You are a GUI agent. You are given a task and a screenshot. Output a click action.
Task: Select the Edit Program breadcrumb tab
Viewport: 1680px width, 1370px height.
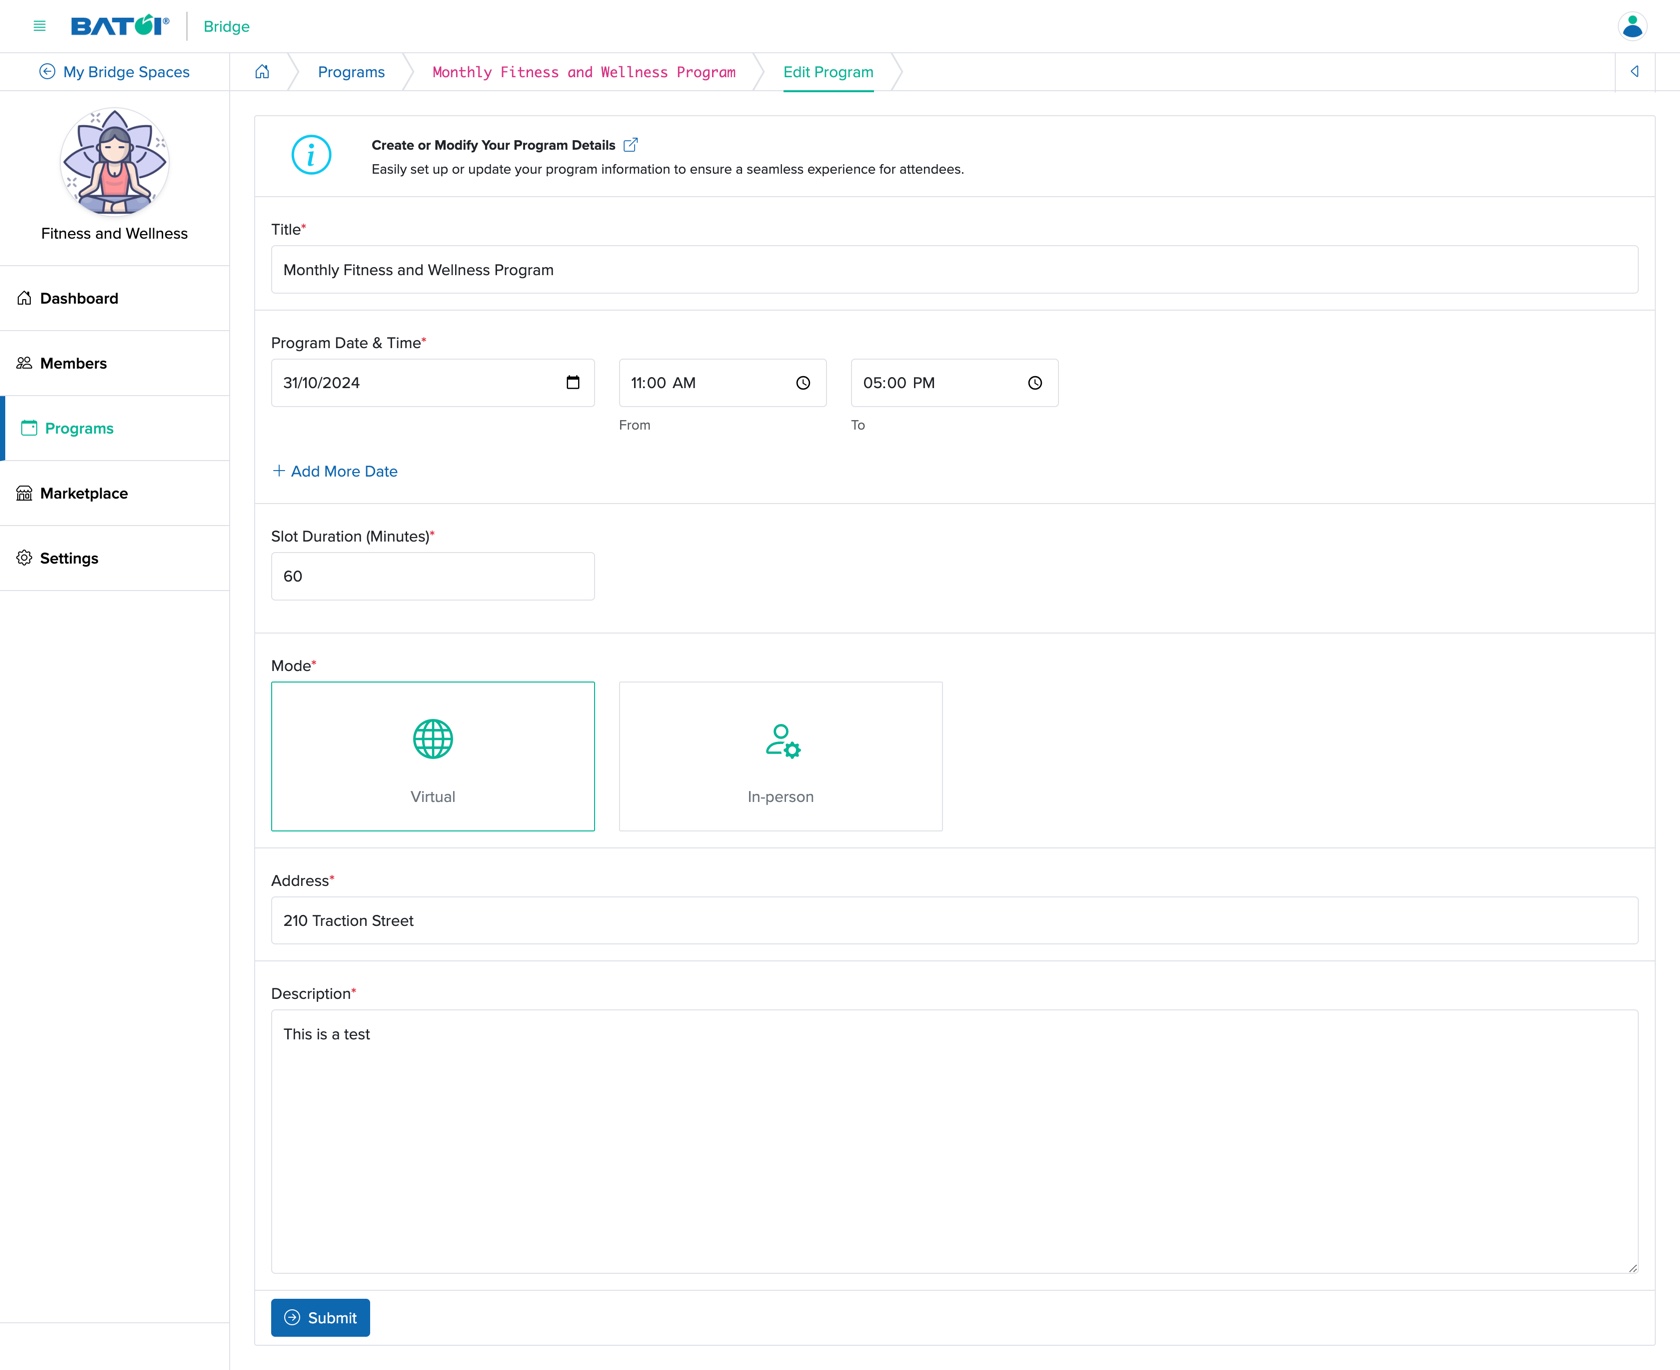pos(828,72)
